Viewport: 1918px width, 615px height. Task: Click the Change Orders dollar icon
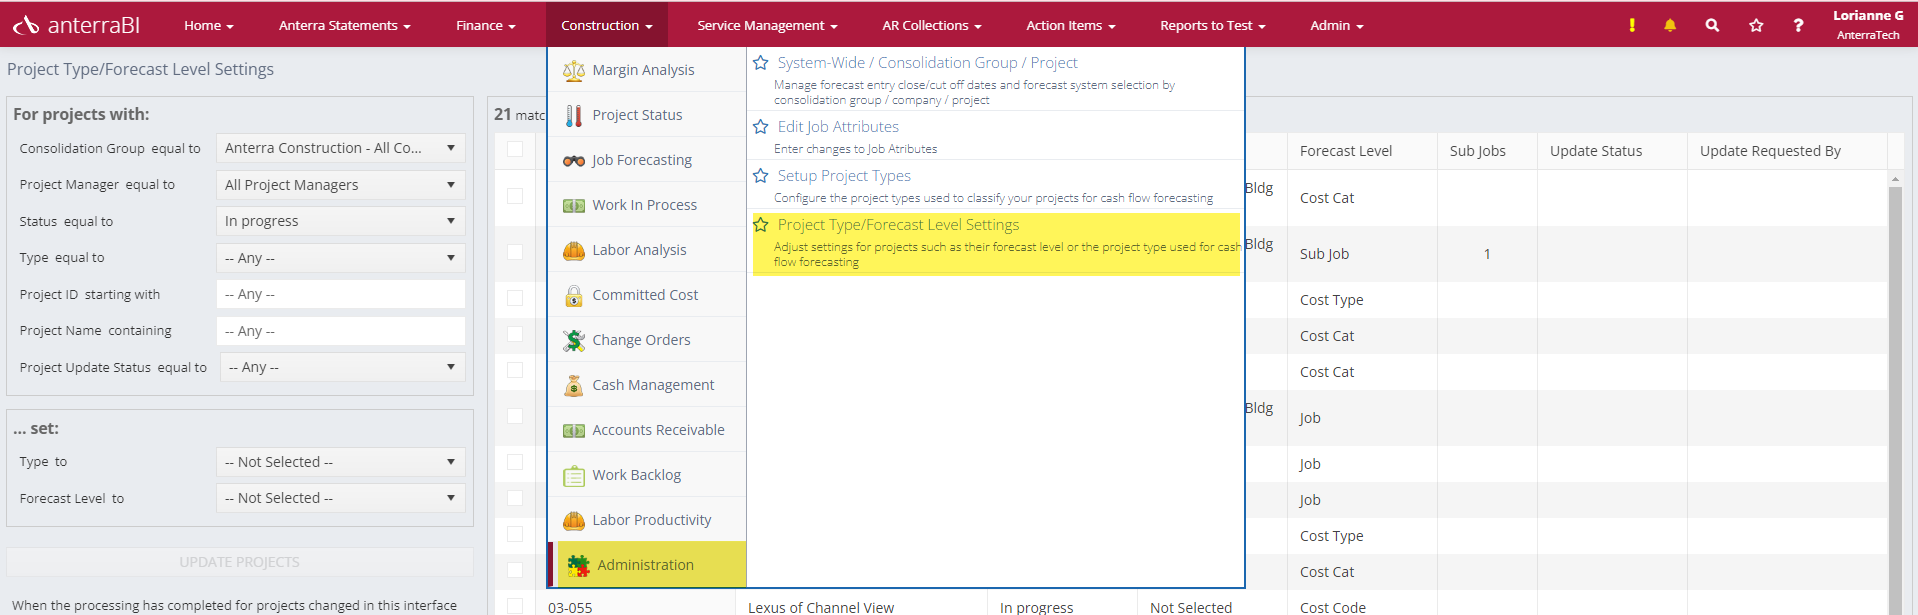click(574, 340)
